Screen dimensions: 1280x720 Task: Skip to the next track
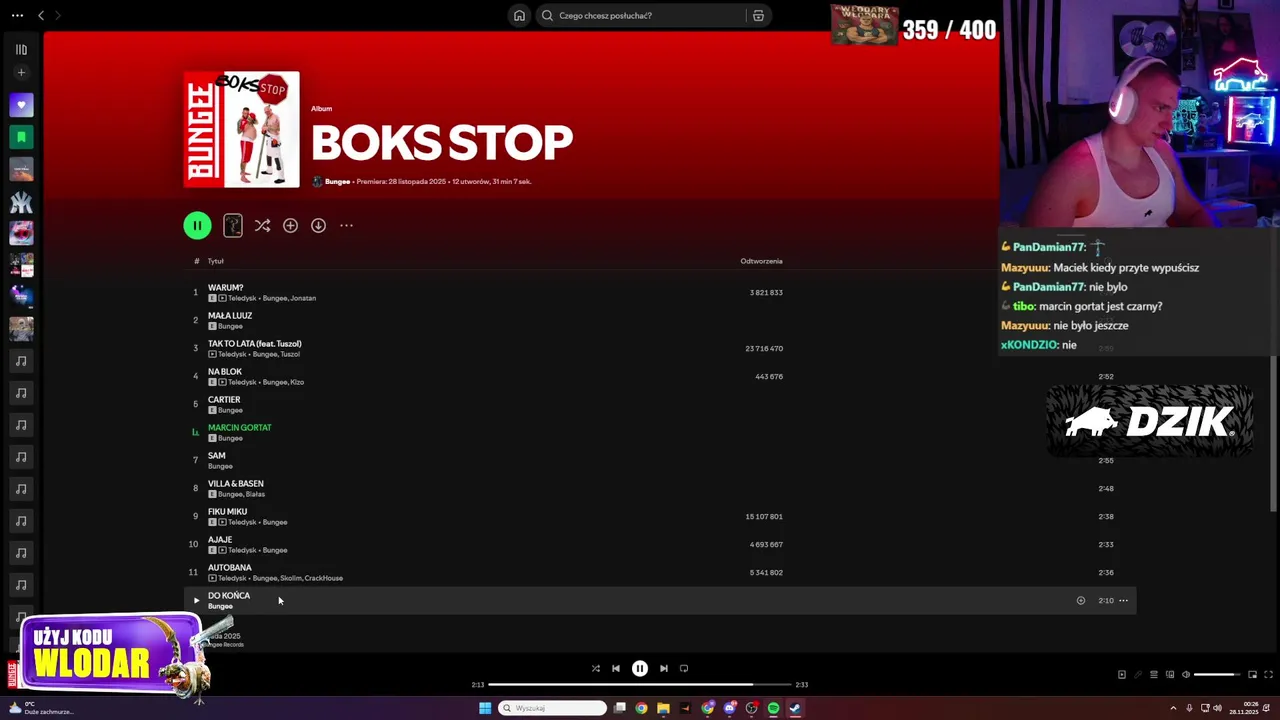click(x=664, y=668)
